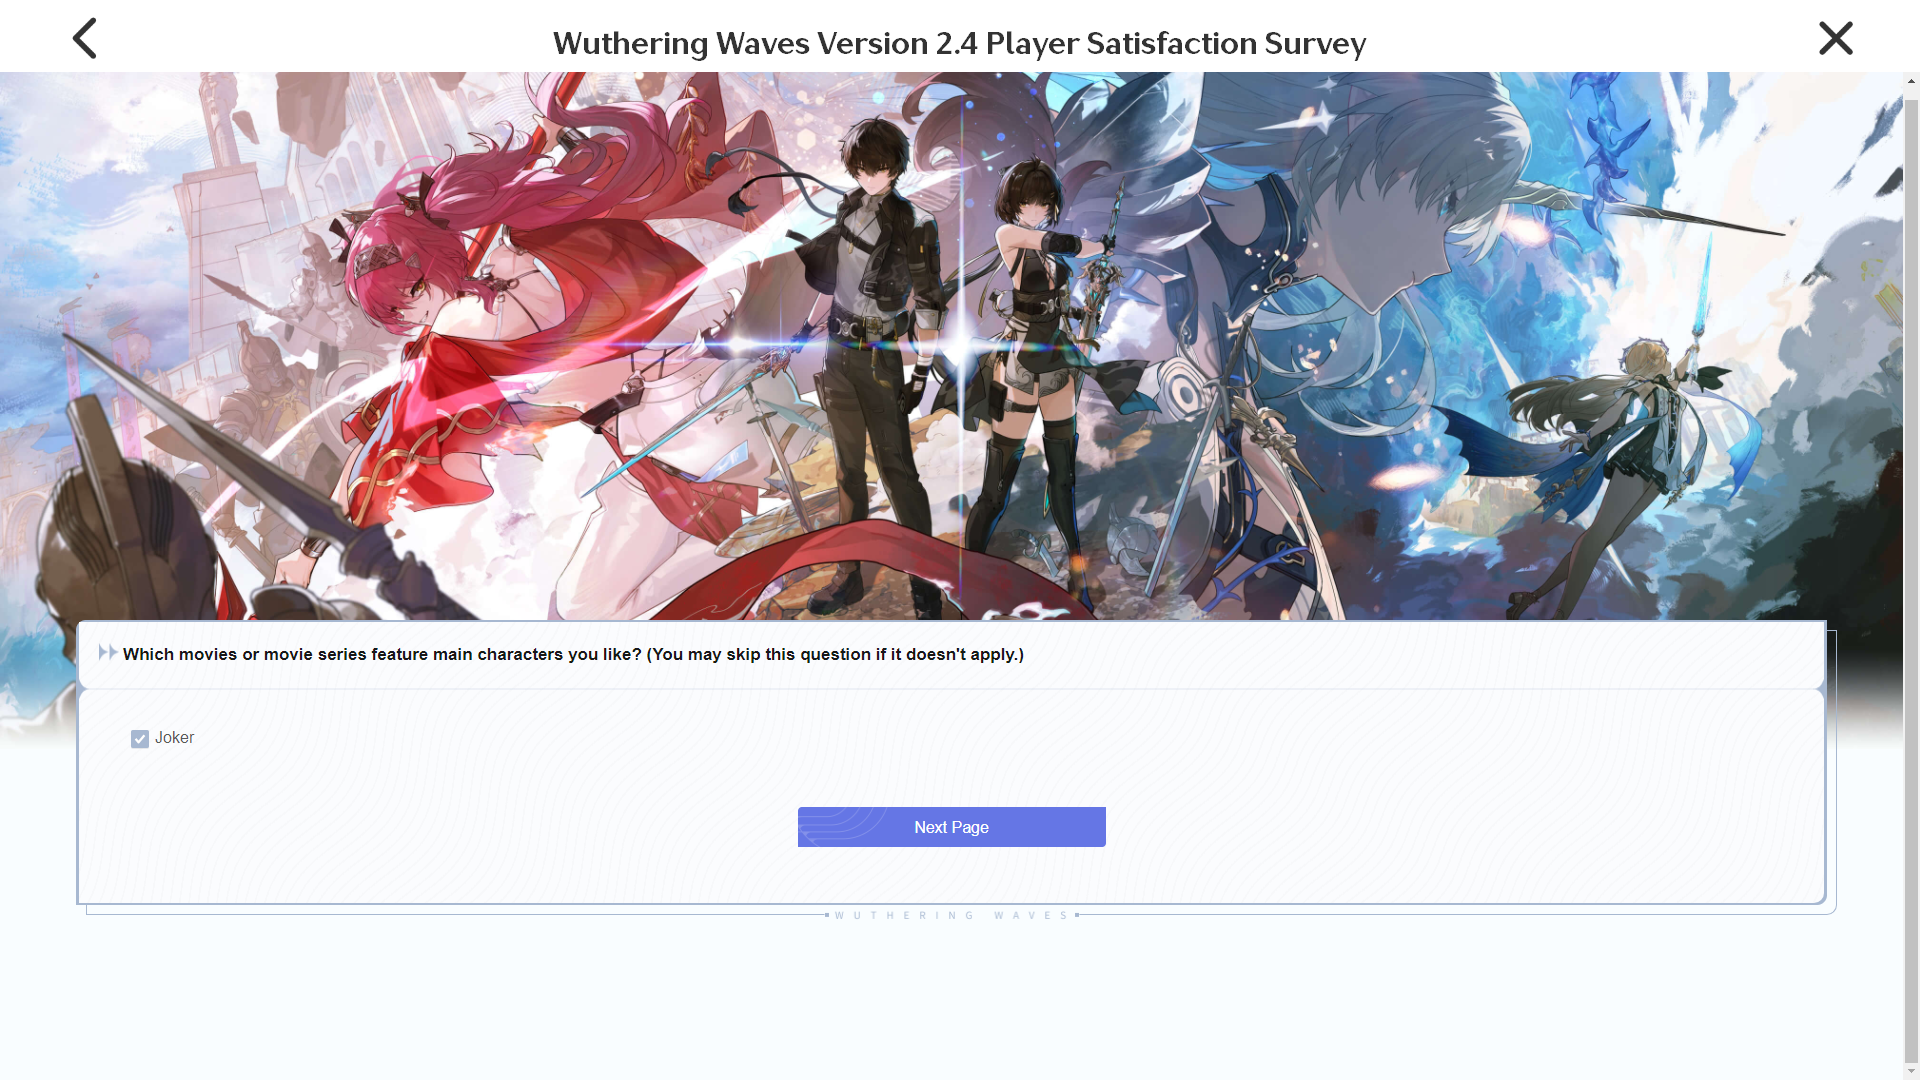Click the wave pattern on Next Page button

click(842, 826)
